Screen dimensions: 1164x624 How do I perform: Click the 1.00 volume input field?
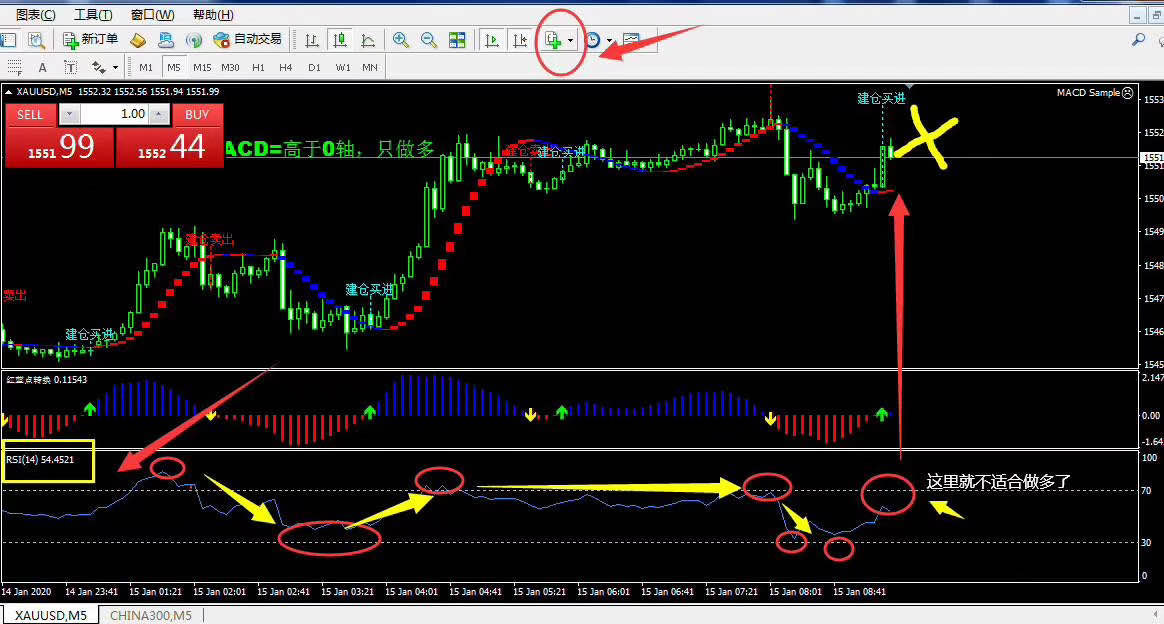click(x=114, y=114)
